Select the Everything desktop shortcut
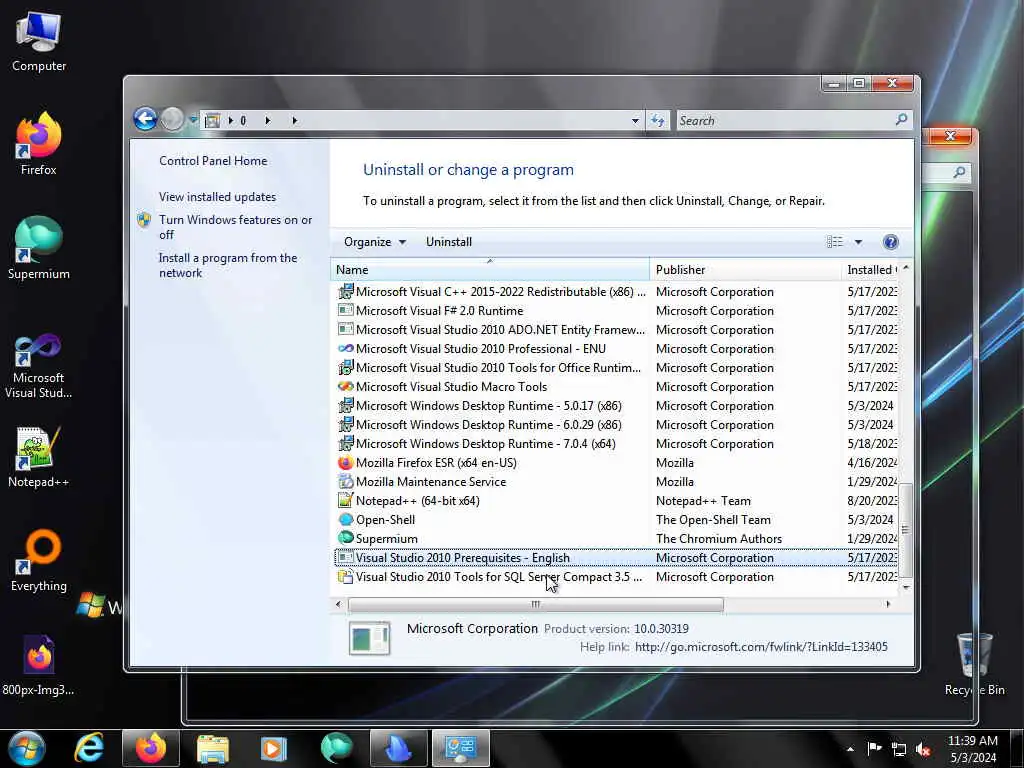The image size is (1024, 768). [x=39, y=560]
